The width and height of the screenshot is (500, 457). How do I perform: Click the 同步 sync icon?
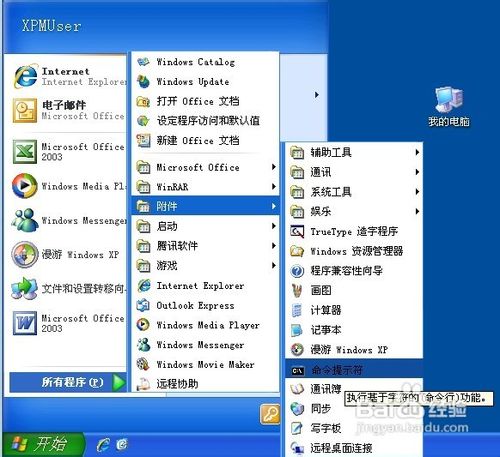(x=297, y=409)
